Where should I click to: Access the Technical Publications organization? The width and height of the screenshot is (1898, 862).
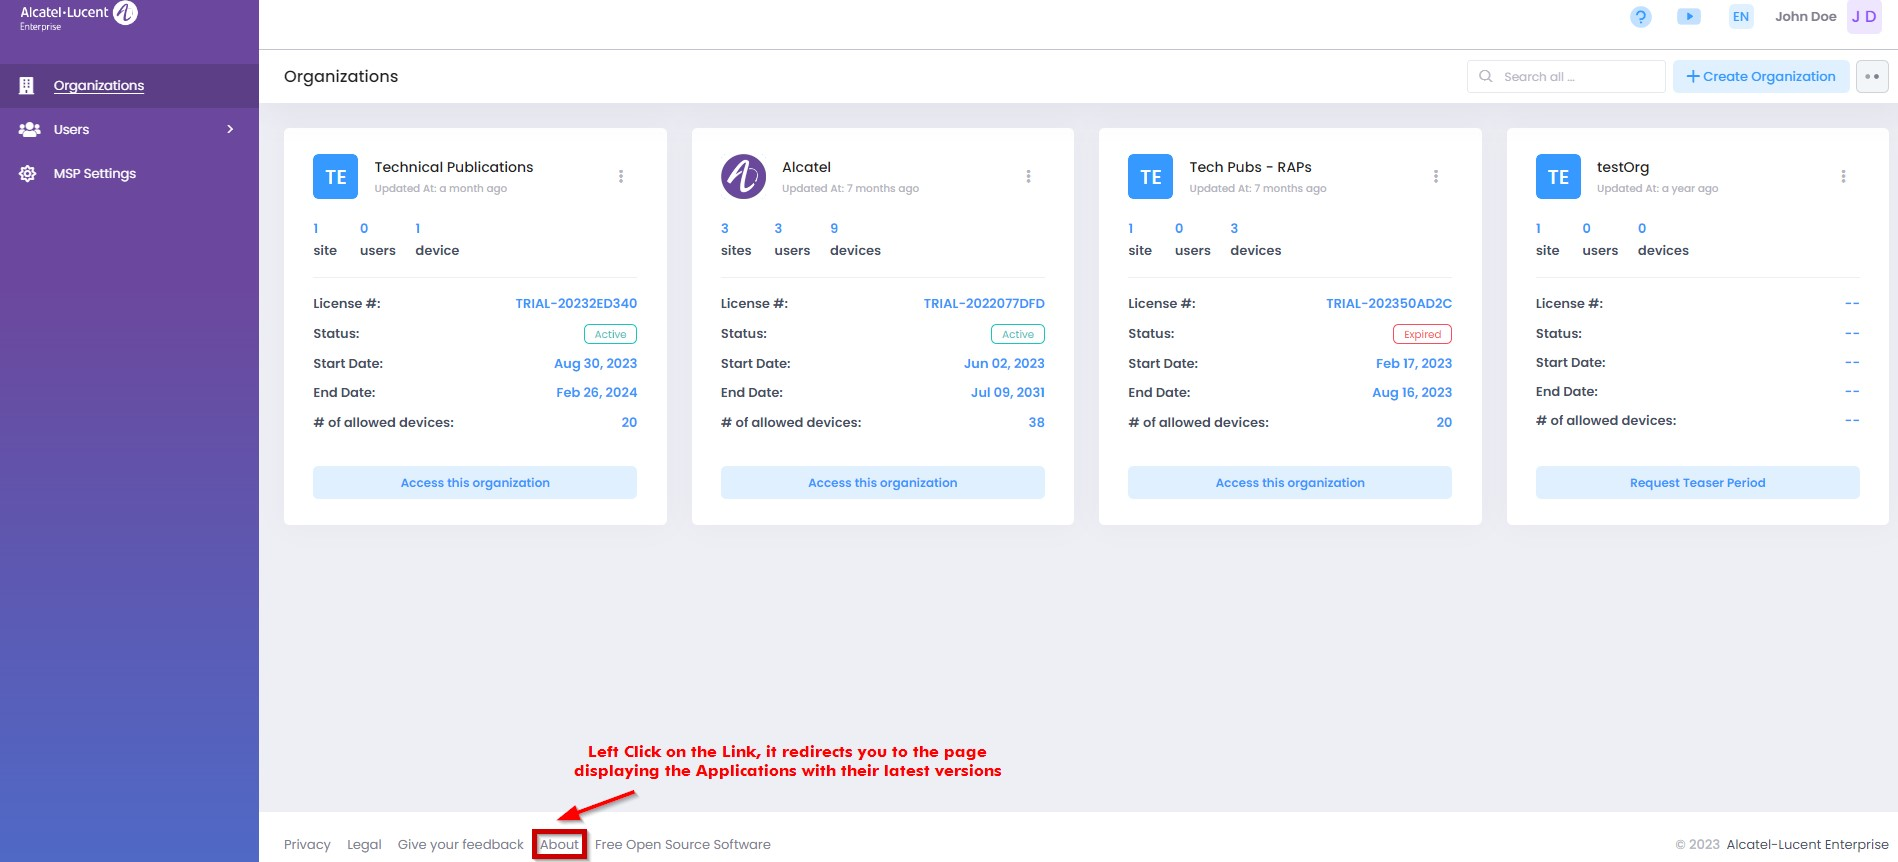pyautogui.click(x=475, y=483)
